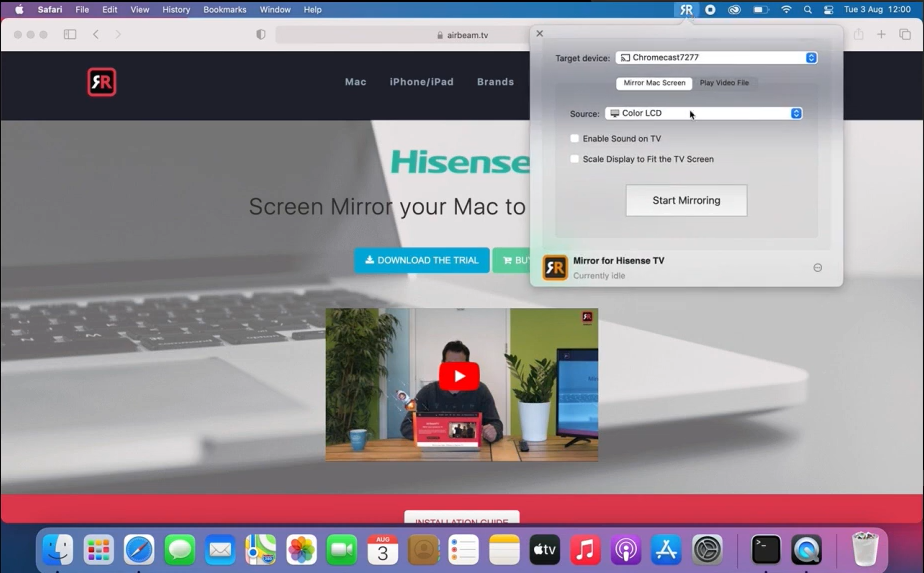924x573 pixels.
Task: Click the Safari privacy shield icon
Action: tap(260, 34)
